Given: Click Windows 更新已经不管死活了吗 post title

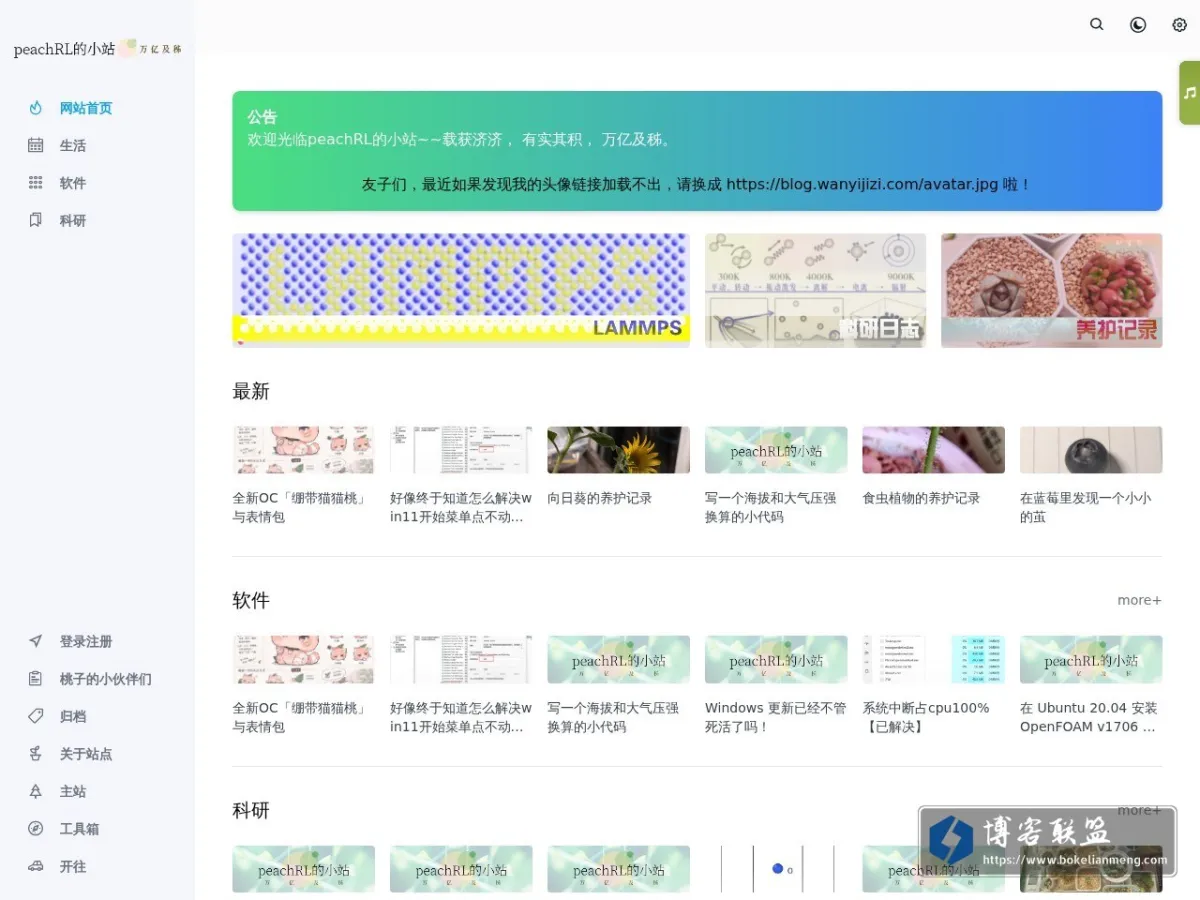Looking at the screenshot, I should tap(775, 717).
